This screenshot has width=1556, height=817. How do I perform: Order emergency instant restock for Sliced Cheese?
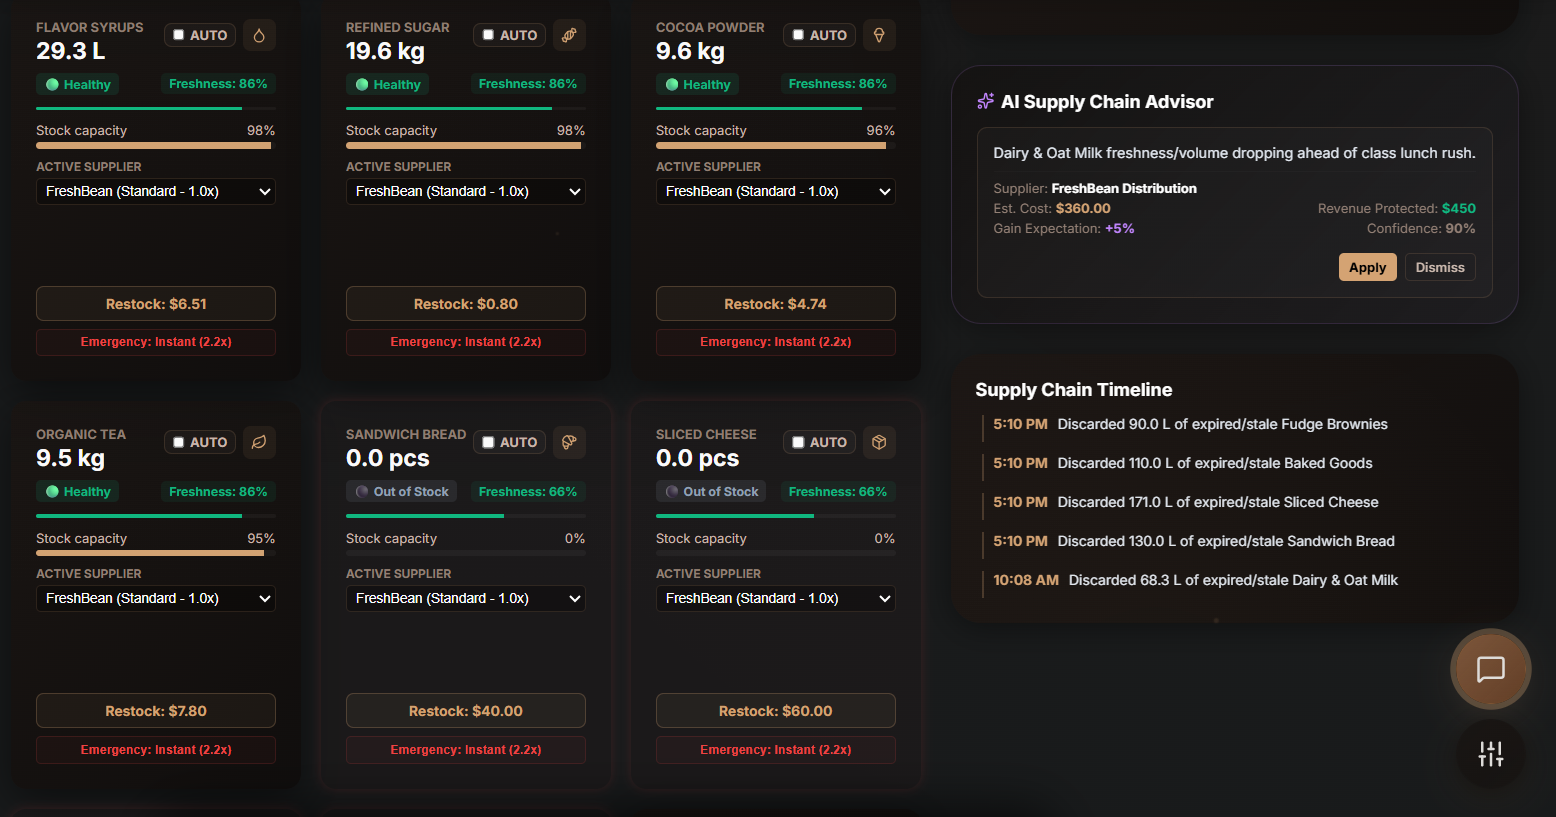coord(776,750)
